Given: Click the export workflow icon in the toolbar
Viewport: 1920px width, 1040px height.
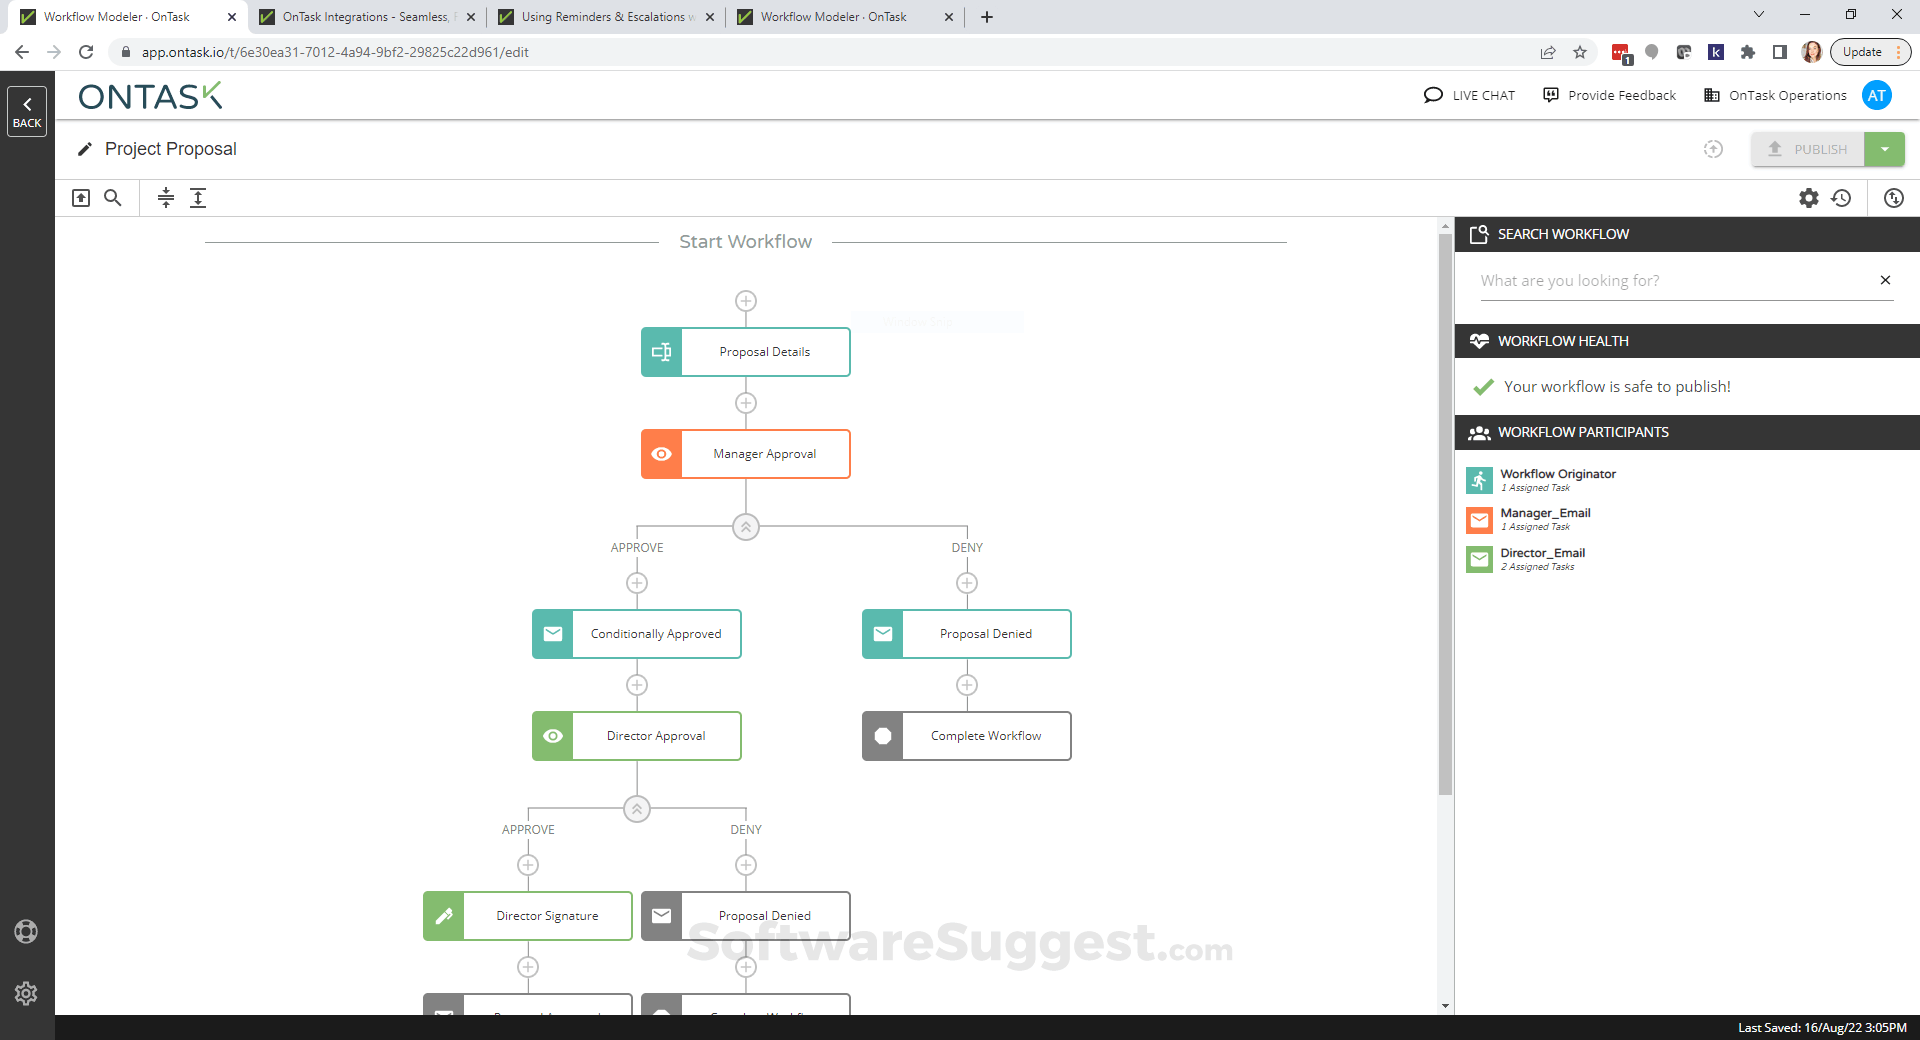Looking at the screenshot, I should tap(81, 197).
